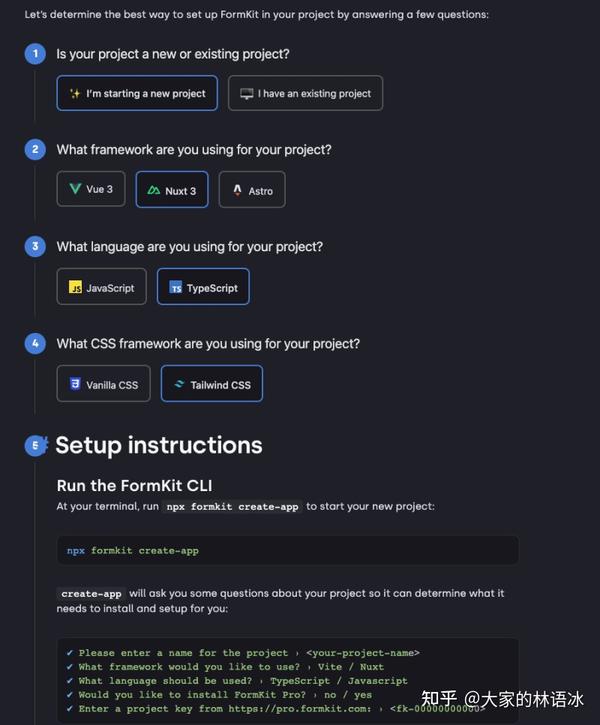Click the blue TS logo icon
Screen dimensions: 600x725
point(176,287)
